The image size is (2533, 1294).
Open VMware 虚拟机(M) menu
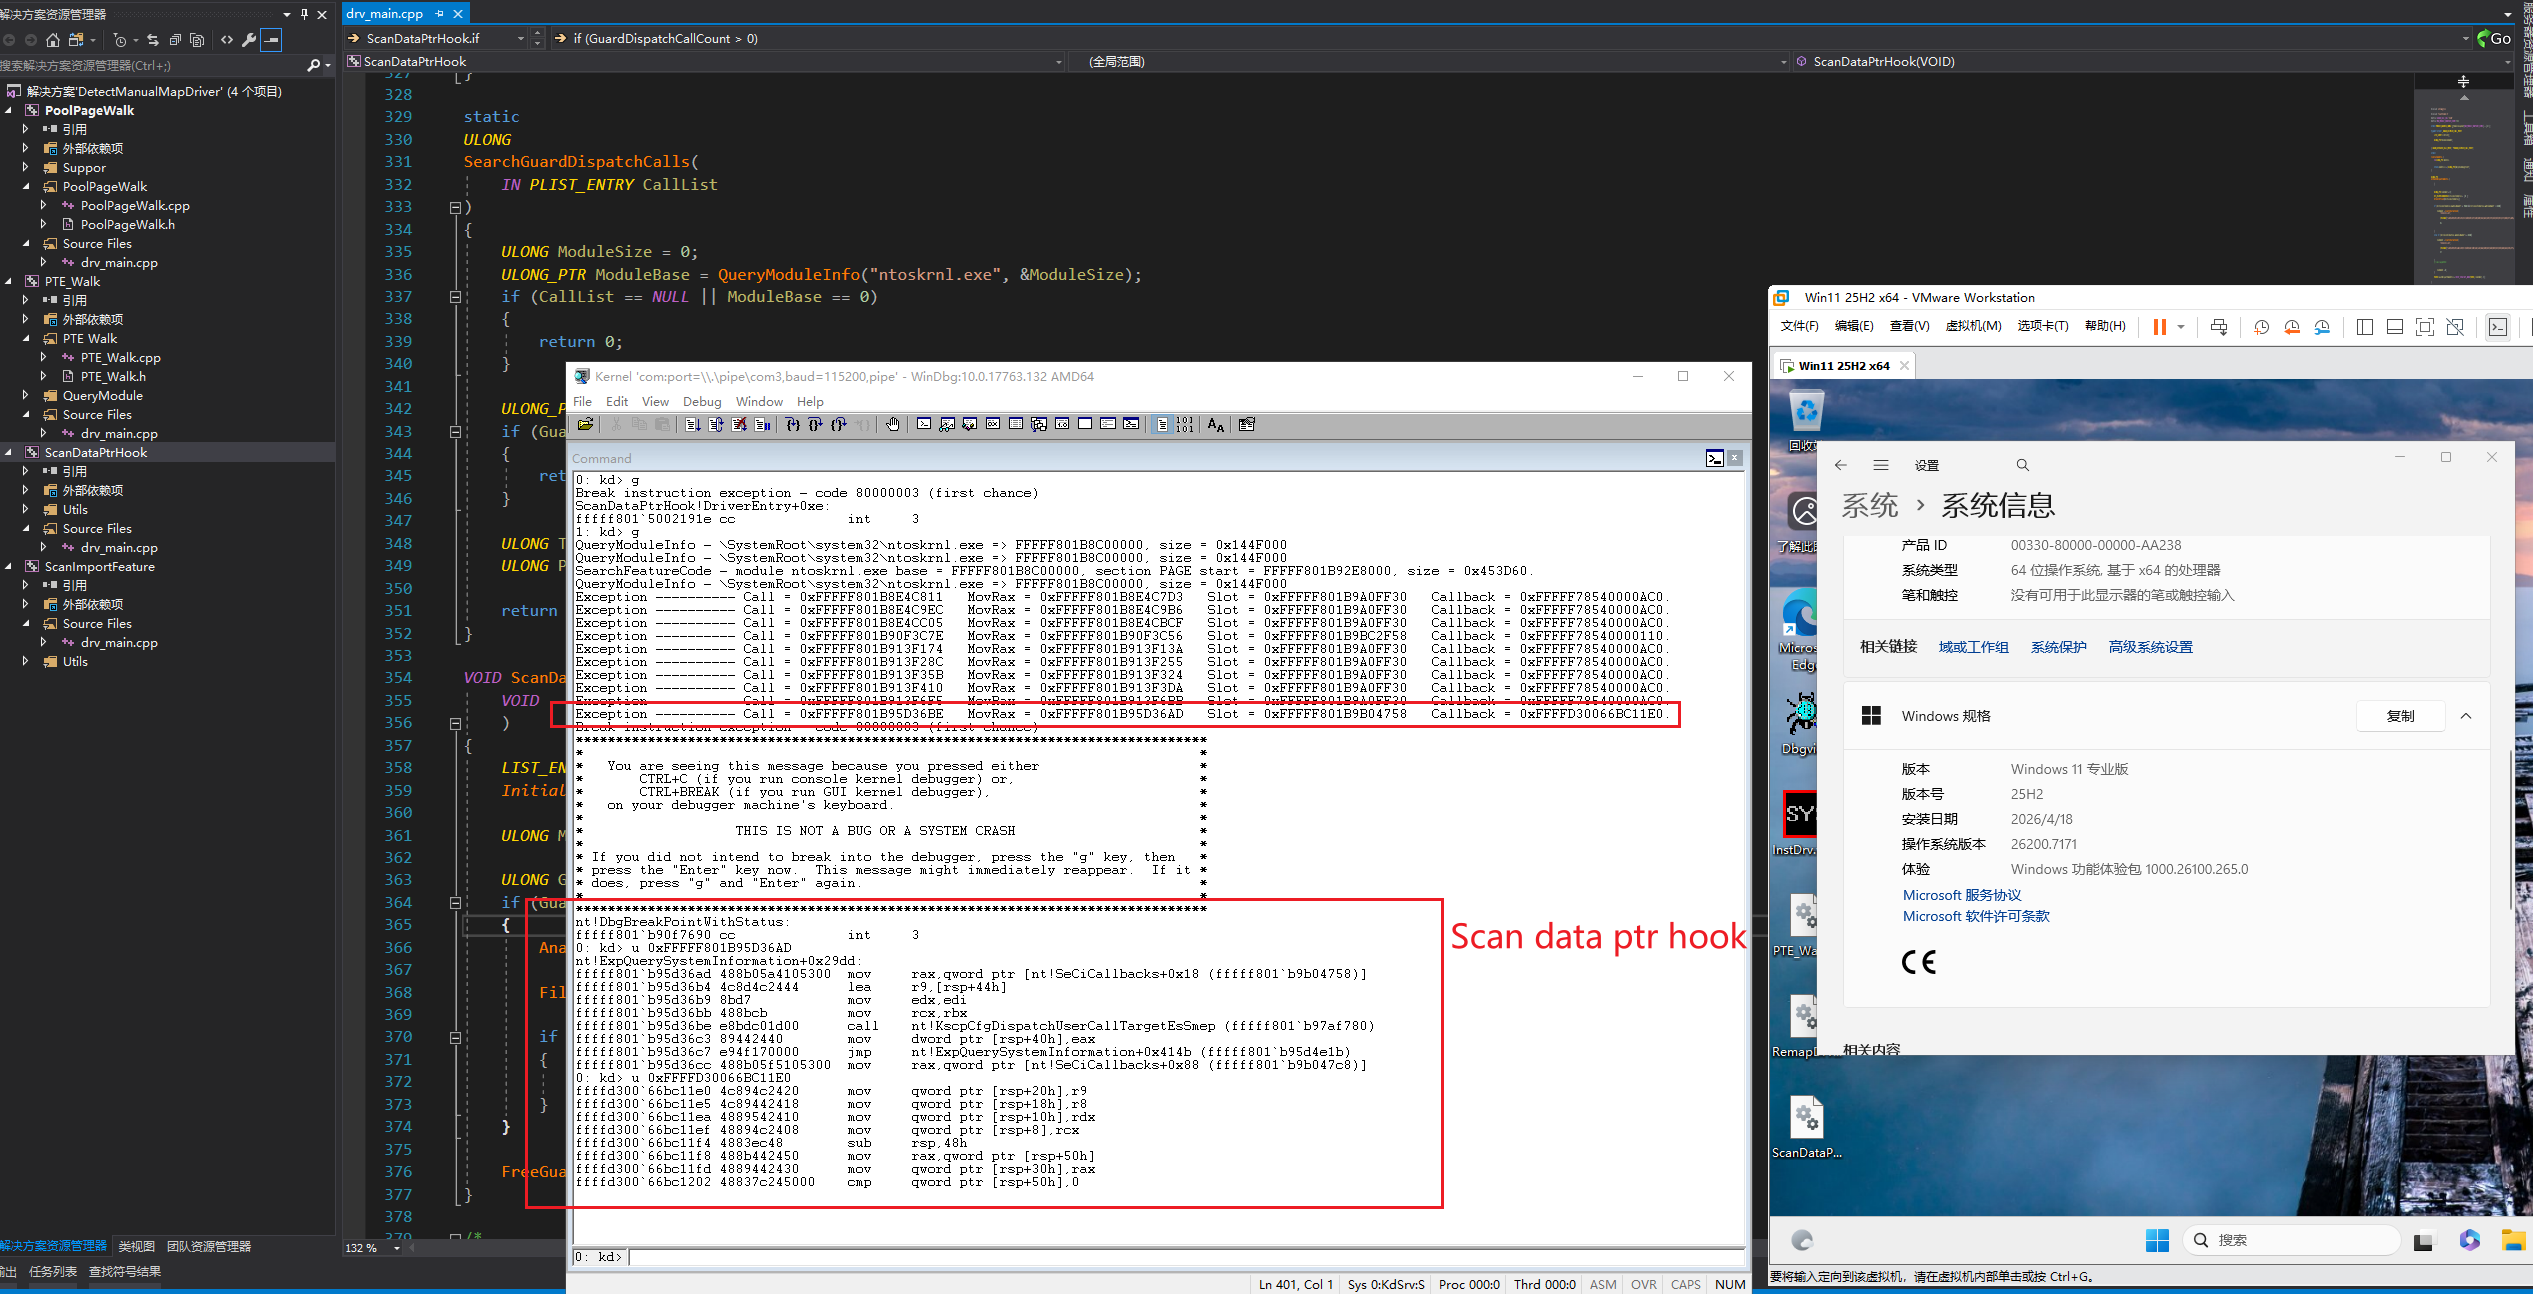1973,326
